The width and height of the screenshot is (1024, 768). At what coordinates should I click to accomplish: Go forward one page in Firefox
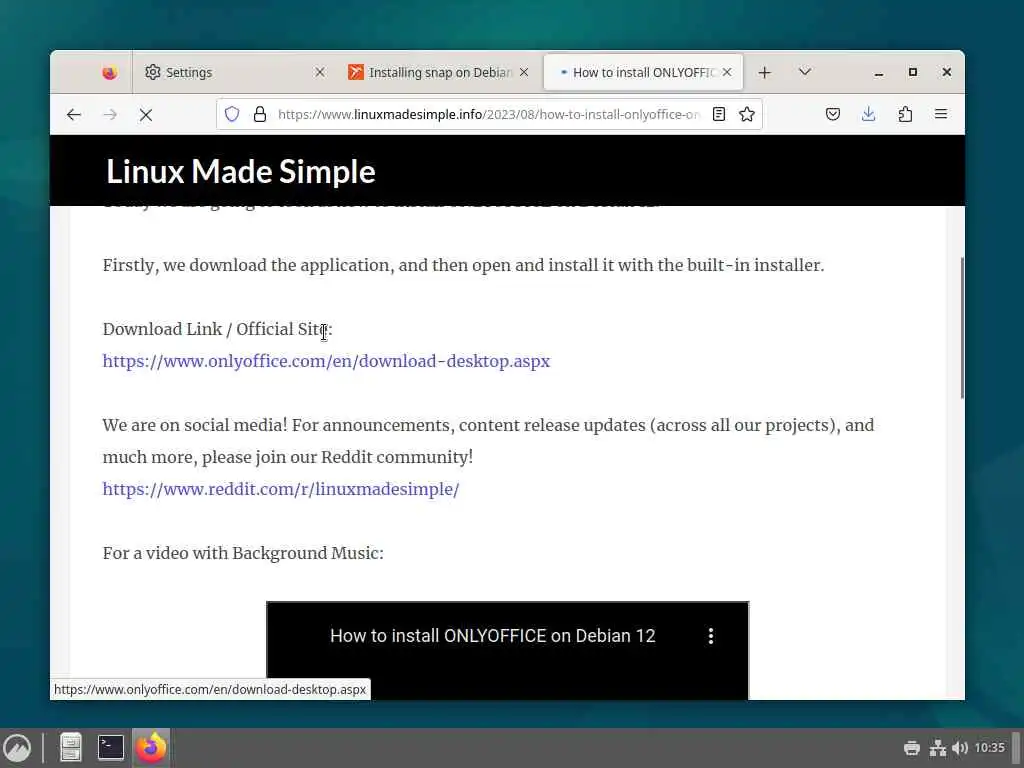click(110, 115)
